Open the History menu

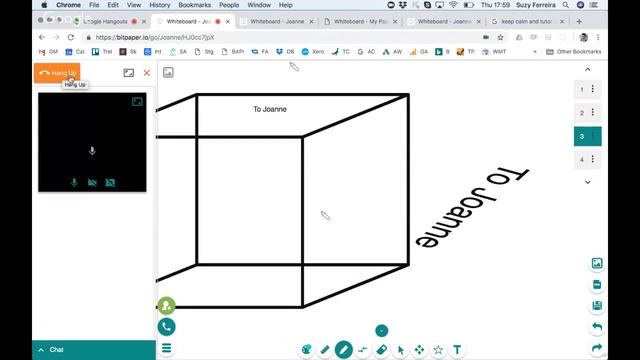coord(160,5)
